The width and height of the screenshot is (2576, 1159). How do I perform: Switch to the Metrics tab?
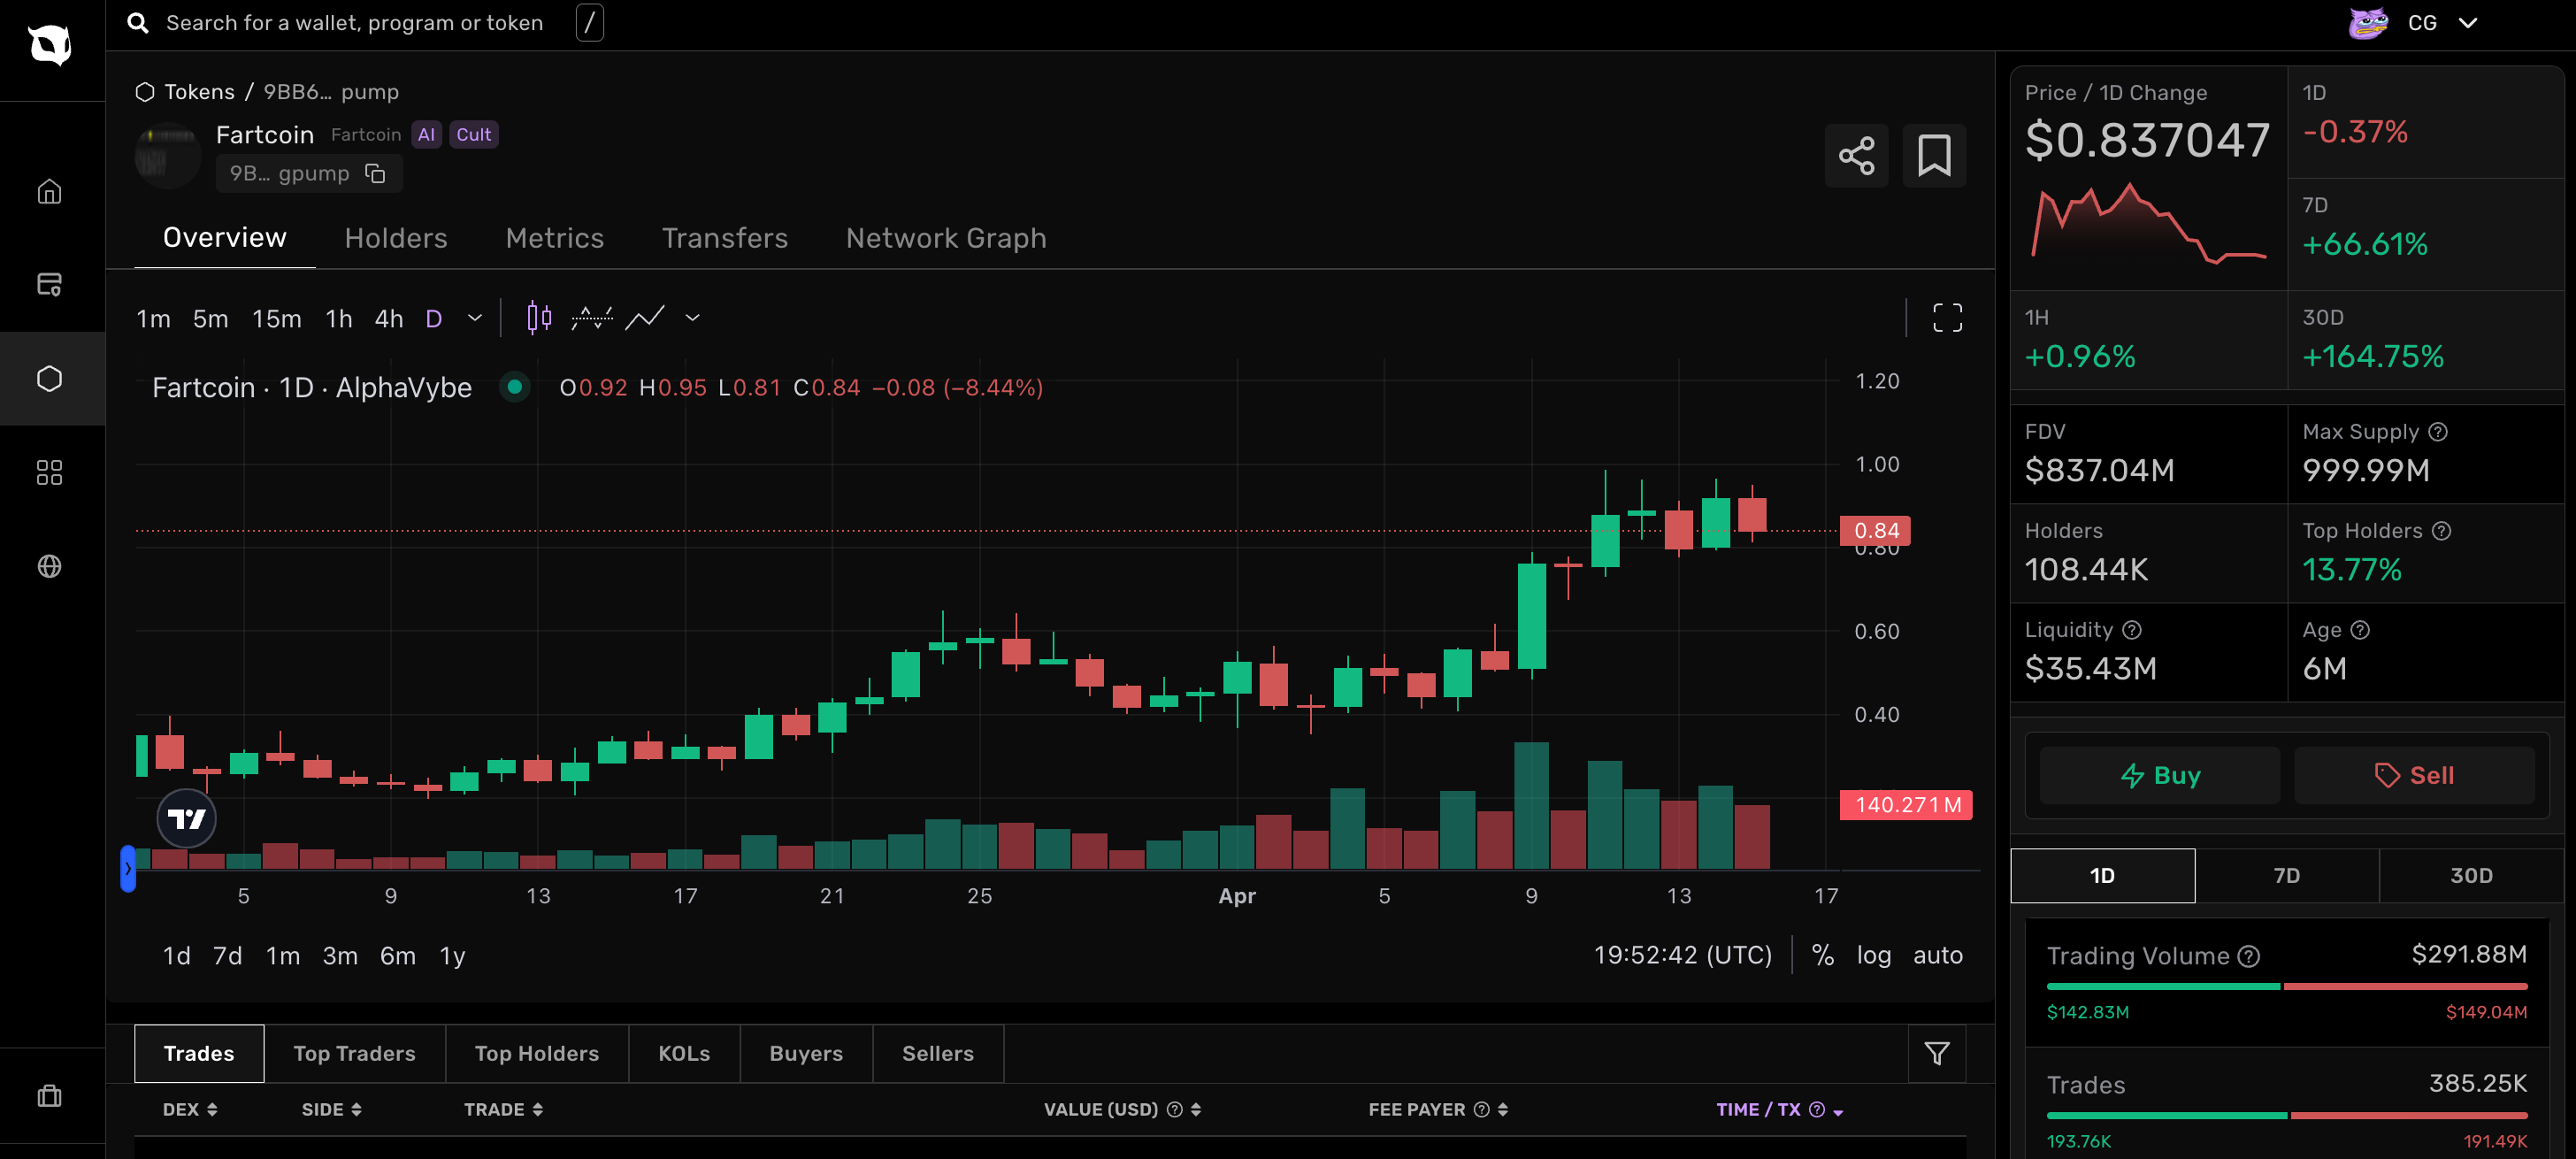coord(554,238)
